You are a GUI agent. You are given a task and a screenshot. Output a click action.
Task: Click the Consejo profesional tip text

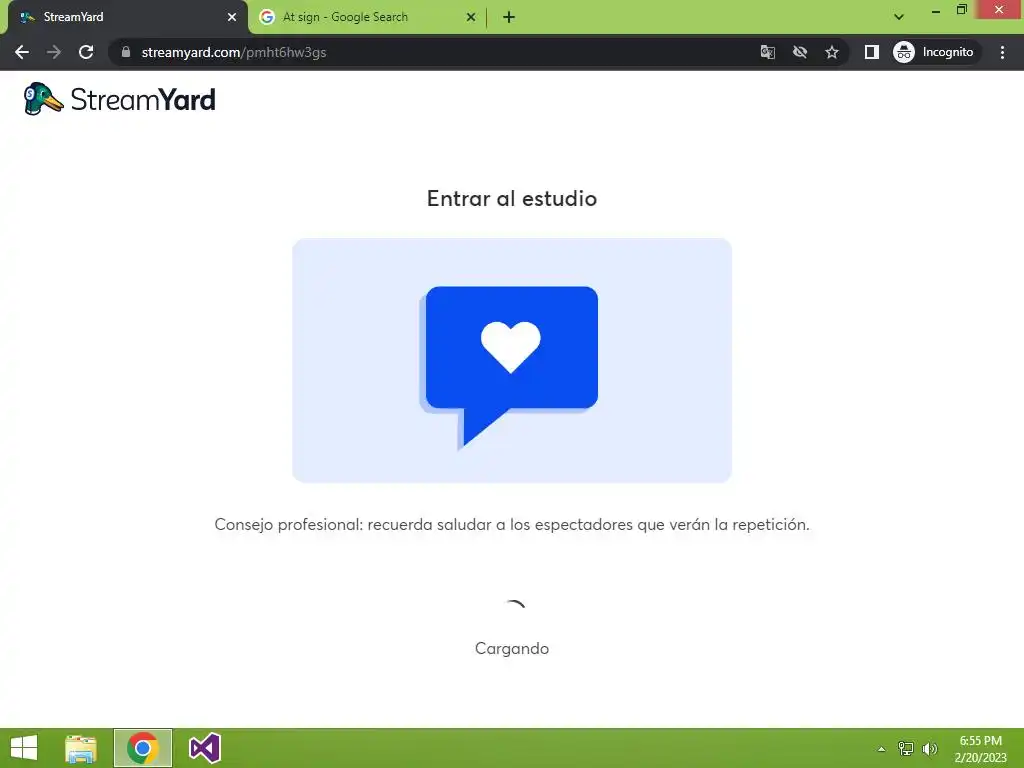pyautogui.click(x=511, y=524)
